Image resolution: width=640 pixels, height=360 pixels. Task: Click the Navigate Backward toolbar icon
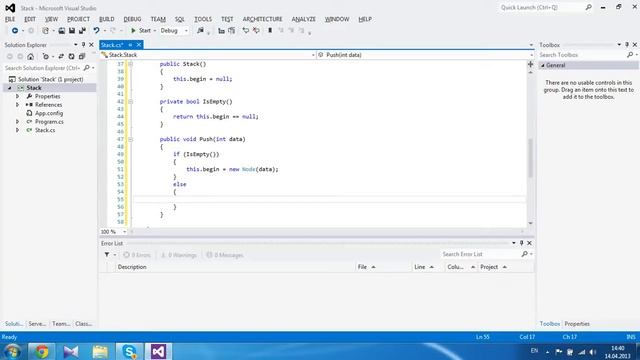(x=15, y=31)
